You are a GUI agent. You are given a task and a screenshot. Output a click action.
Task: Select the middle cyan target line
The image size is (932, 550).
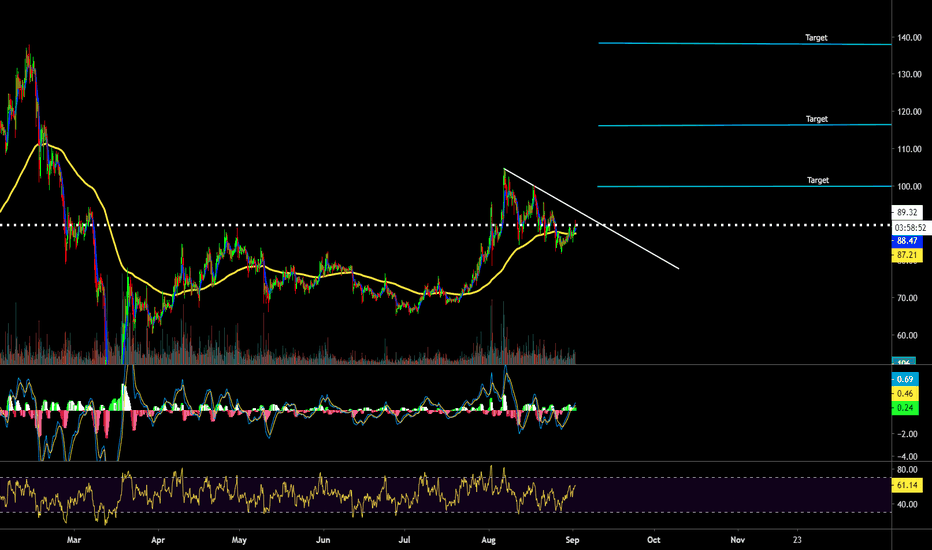(745, 125)
